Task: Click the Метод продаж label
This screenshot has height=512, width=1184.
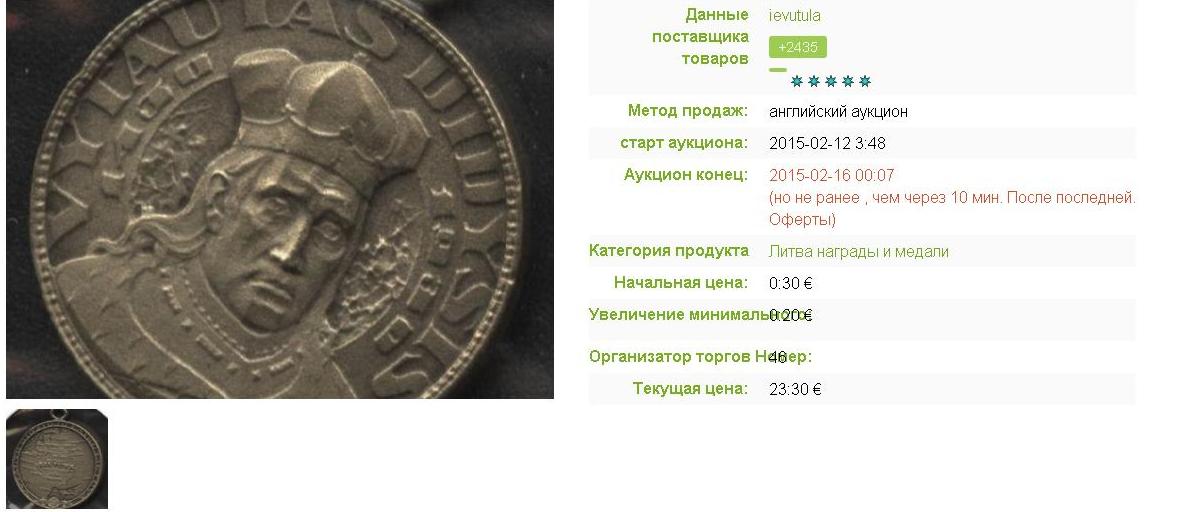Action: [x=688, y=111]
